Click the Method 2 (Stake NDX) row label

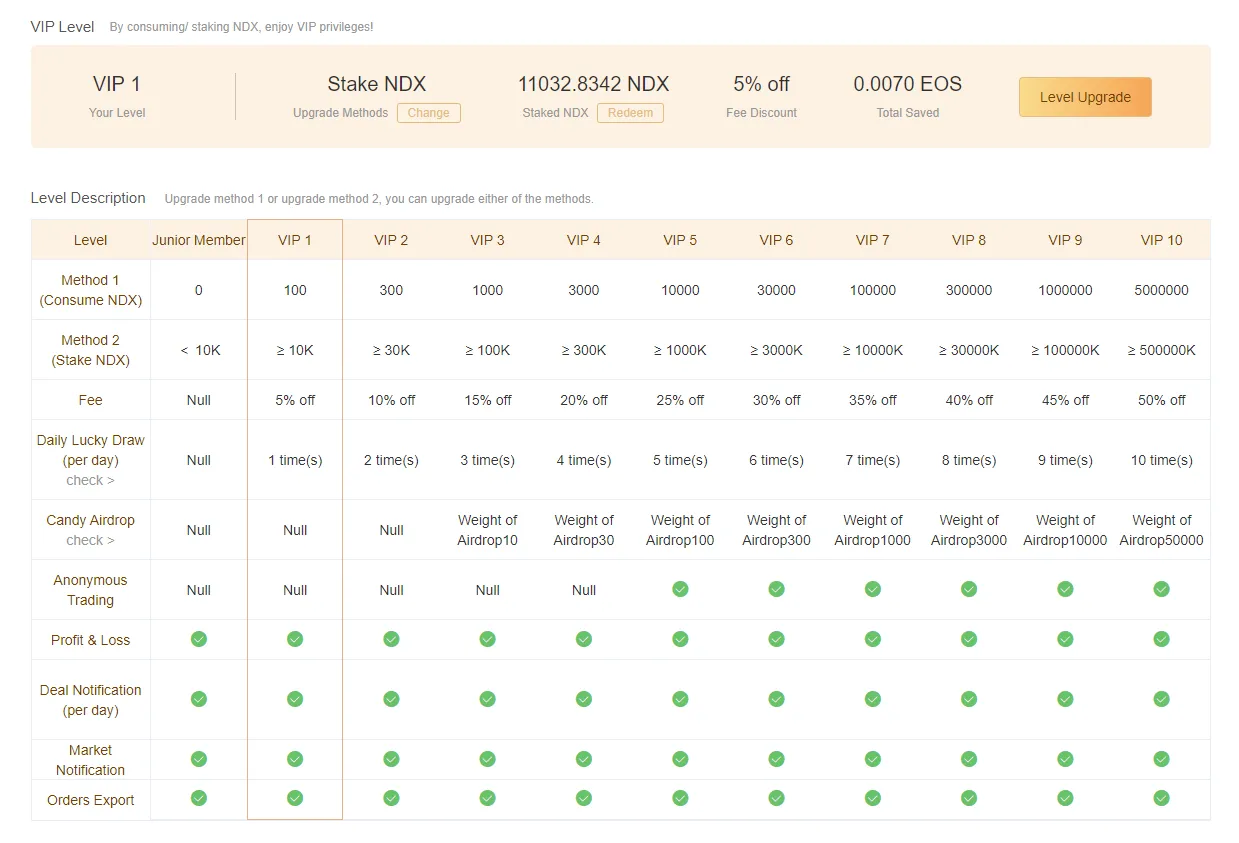coord(91,350)
